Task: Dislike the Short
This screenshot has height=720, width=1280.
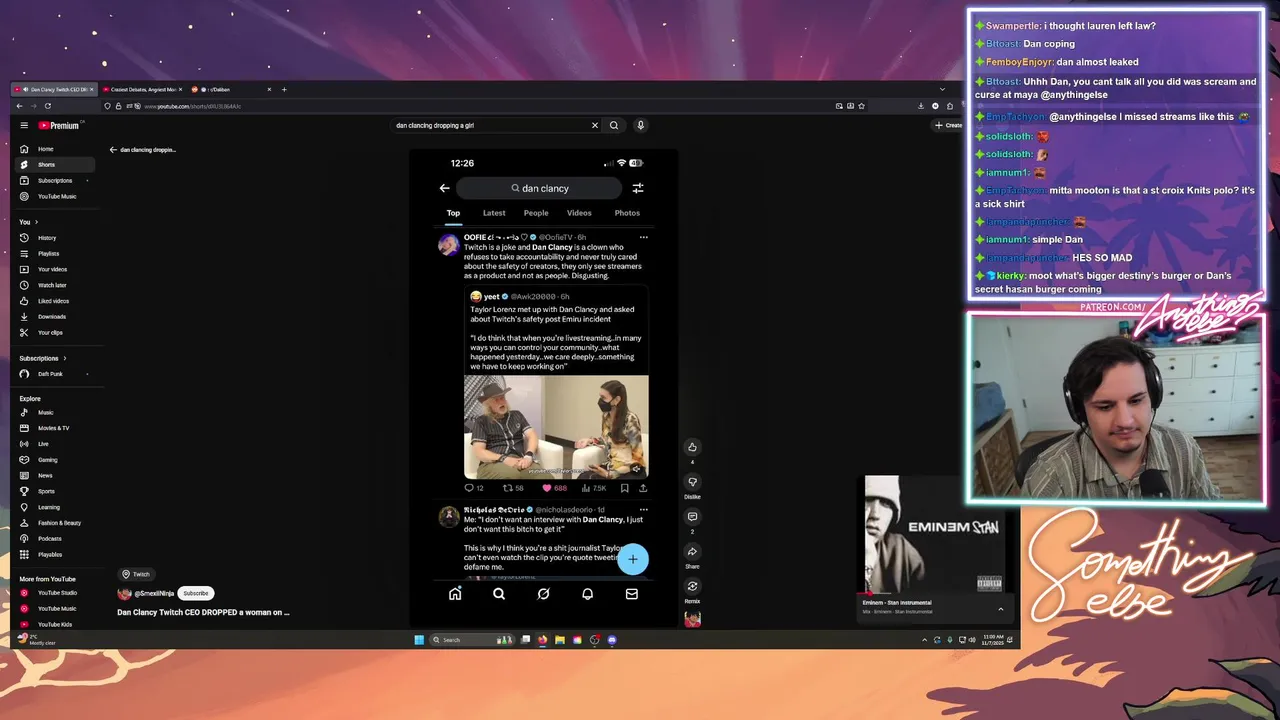Action: [692, 482]
